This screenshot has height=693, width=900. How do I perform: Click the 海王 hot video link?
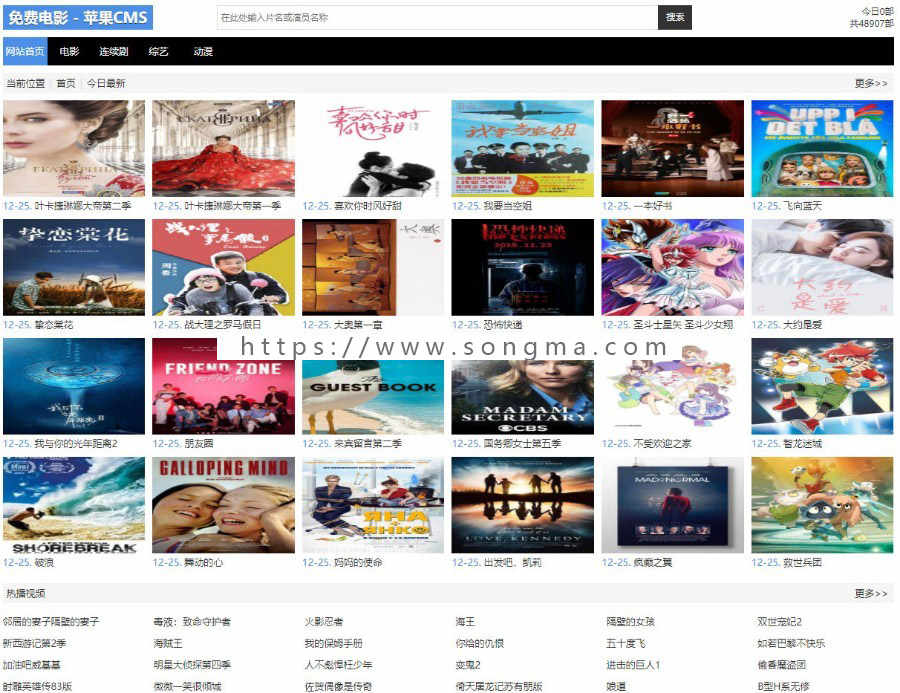[x=465, y=622]
